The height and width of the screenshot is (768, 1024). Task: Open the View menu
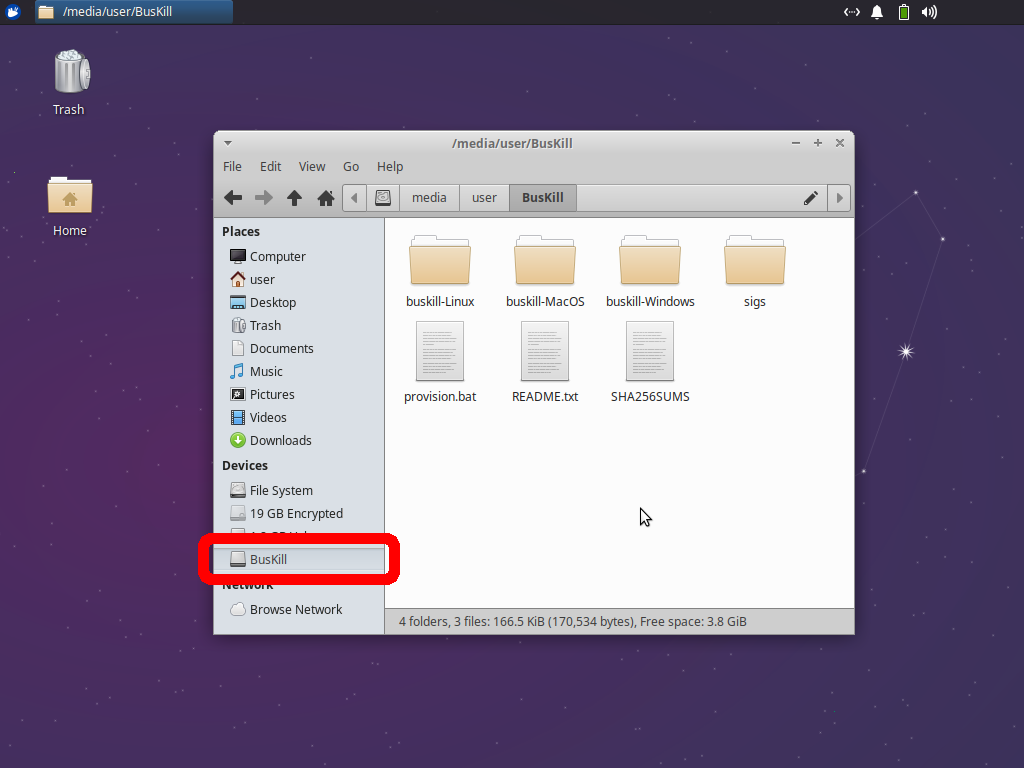[312, 167]
